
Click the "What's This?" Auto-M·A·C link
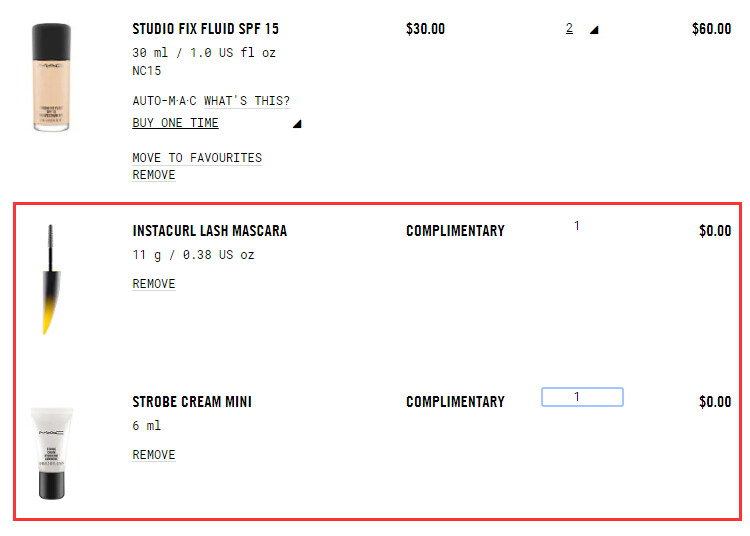(x=247, y=101)
